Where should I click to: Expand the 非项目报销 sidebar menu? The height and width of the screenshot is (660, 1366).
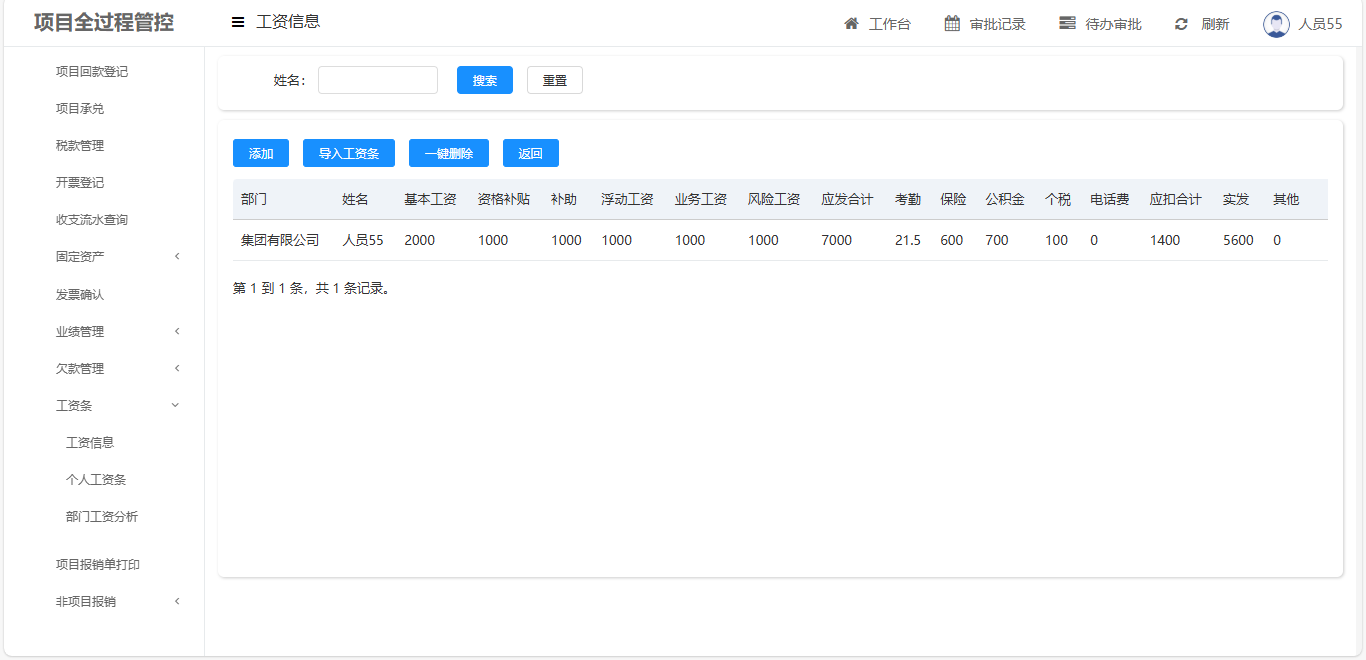(86, 602)
